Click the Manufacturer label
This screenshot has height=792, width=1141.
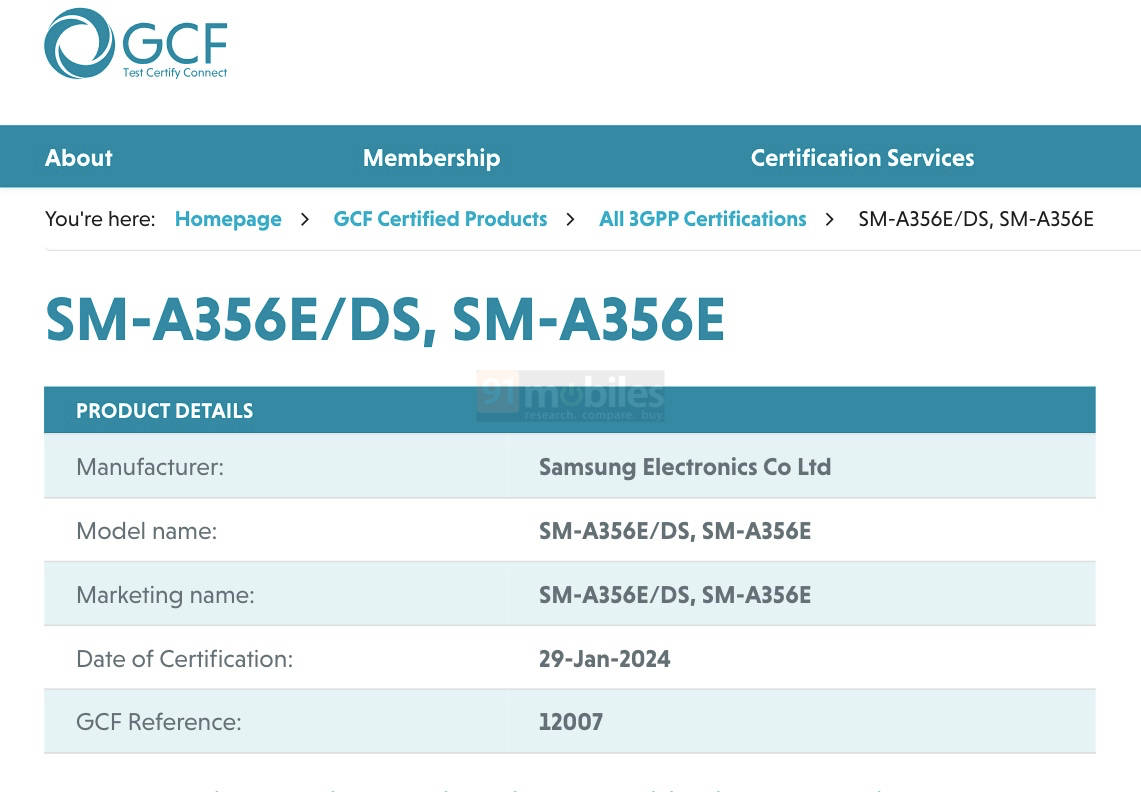point(150,467)
